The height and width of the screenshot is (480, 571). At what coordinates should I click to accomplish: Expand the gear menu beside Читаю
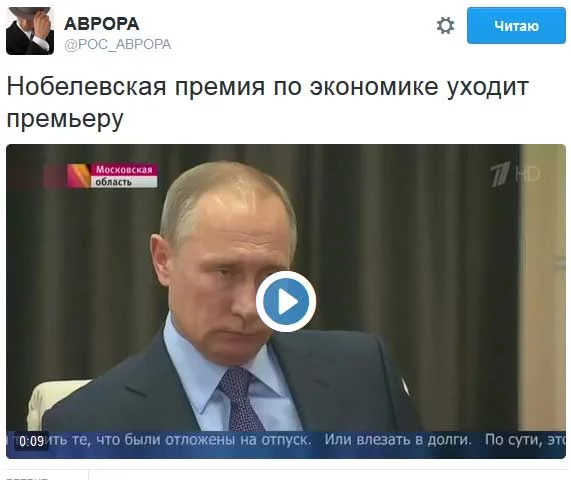coord(445,25)
